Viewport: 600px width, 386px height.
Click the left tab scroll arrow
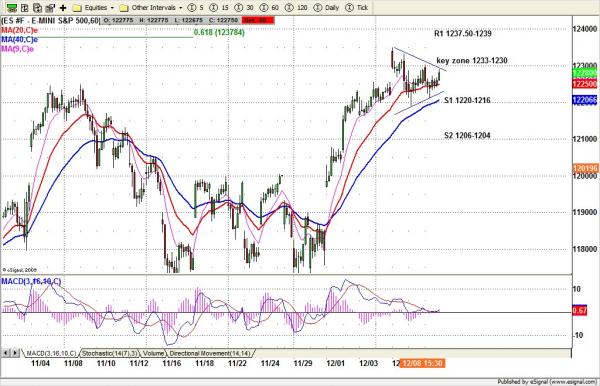click(x=6, y=353)
